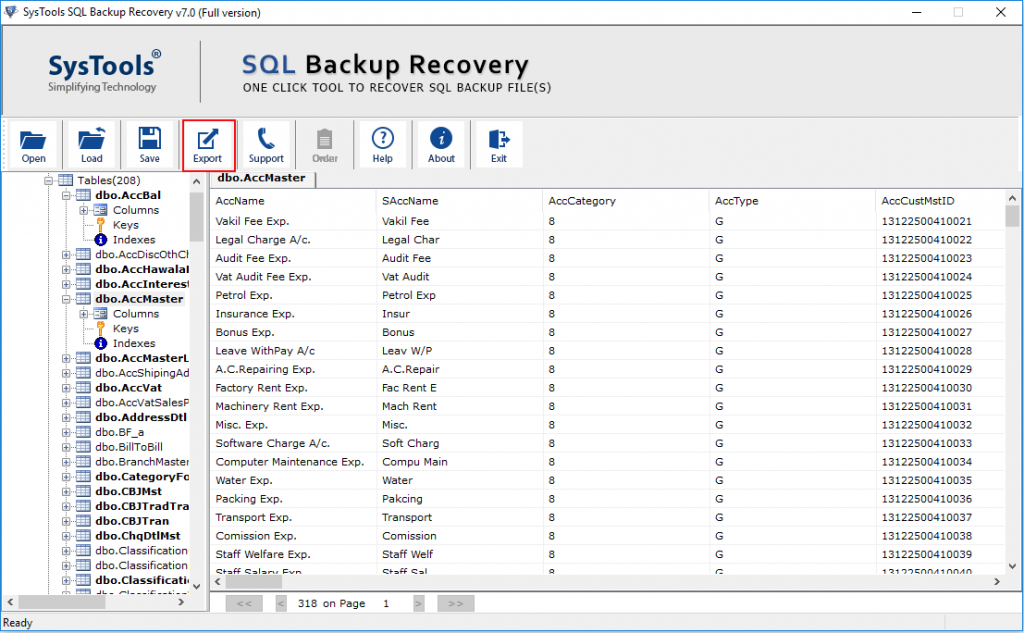The height and width of the screenshot is (633, 1024).
Task: Click the Soft Charg cell
Action: 410,444
